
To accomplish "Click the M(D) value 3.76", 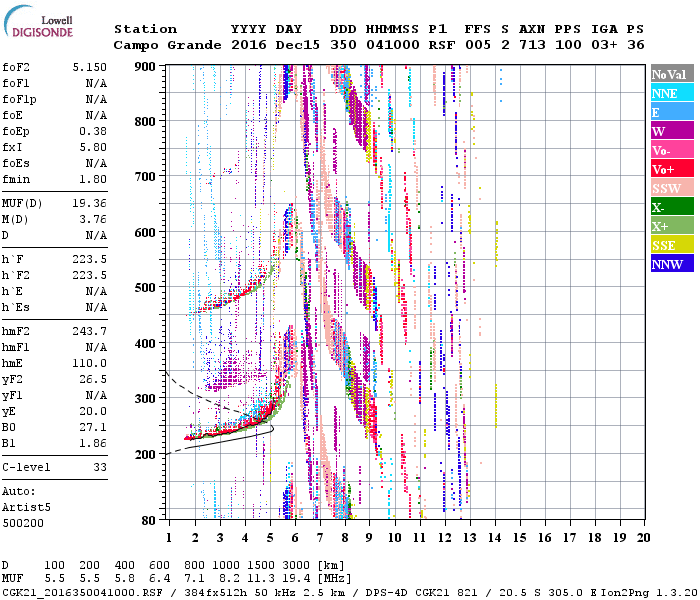I will [93, 220].
